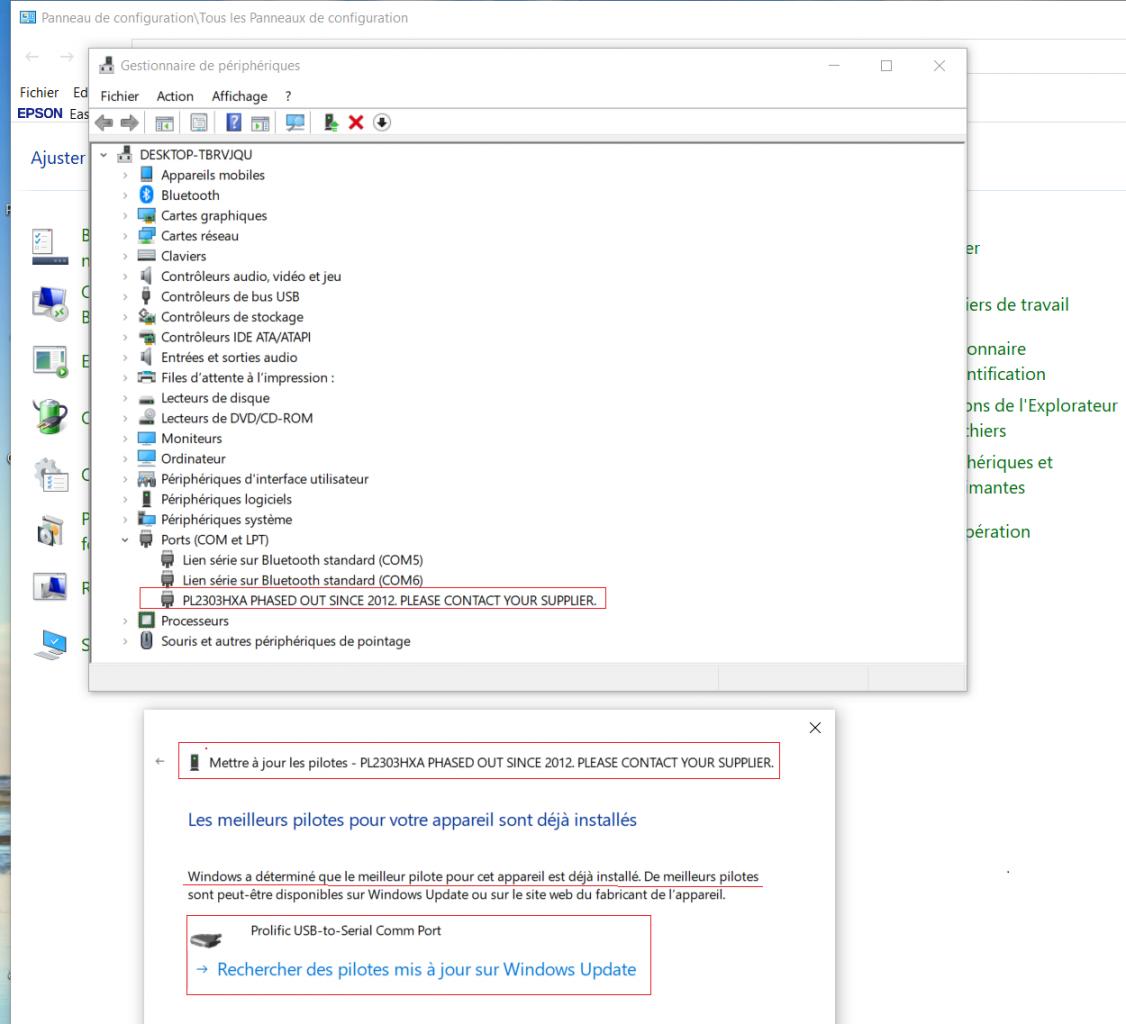
Task: Click the red X uninstall device icon
Action: (356, 123)
